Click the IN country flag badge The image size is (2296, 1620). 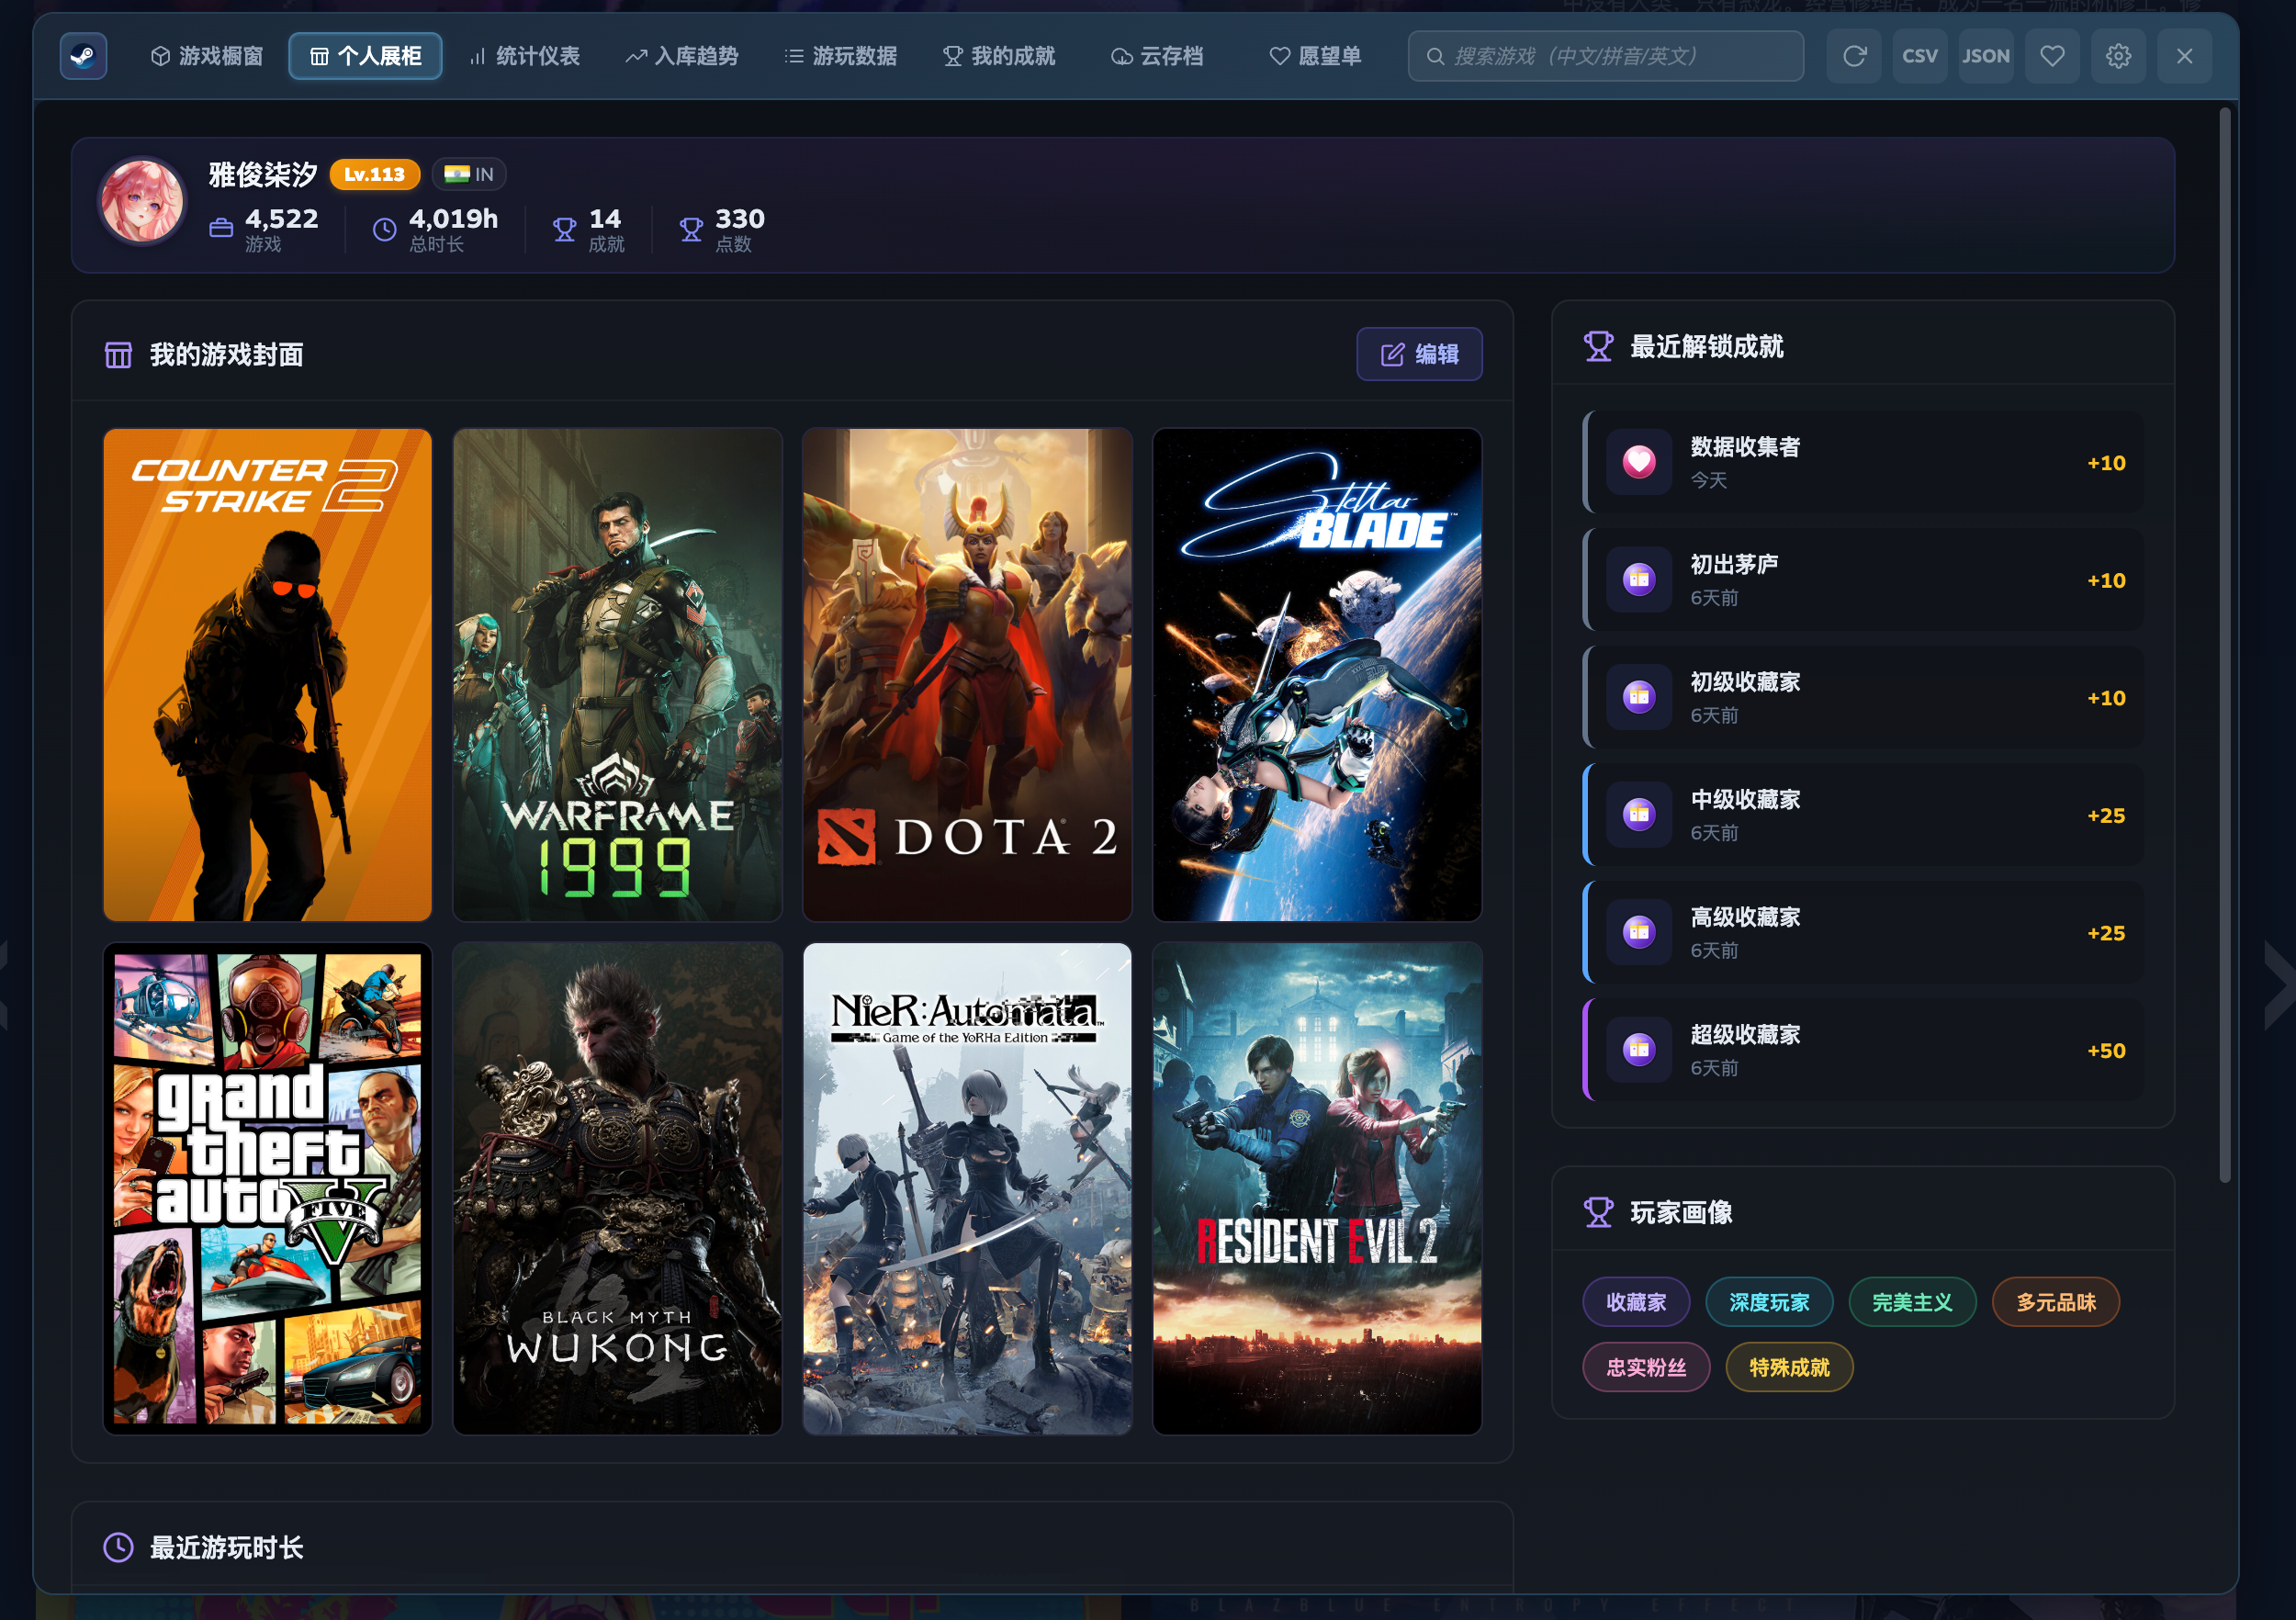(469, 174)
